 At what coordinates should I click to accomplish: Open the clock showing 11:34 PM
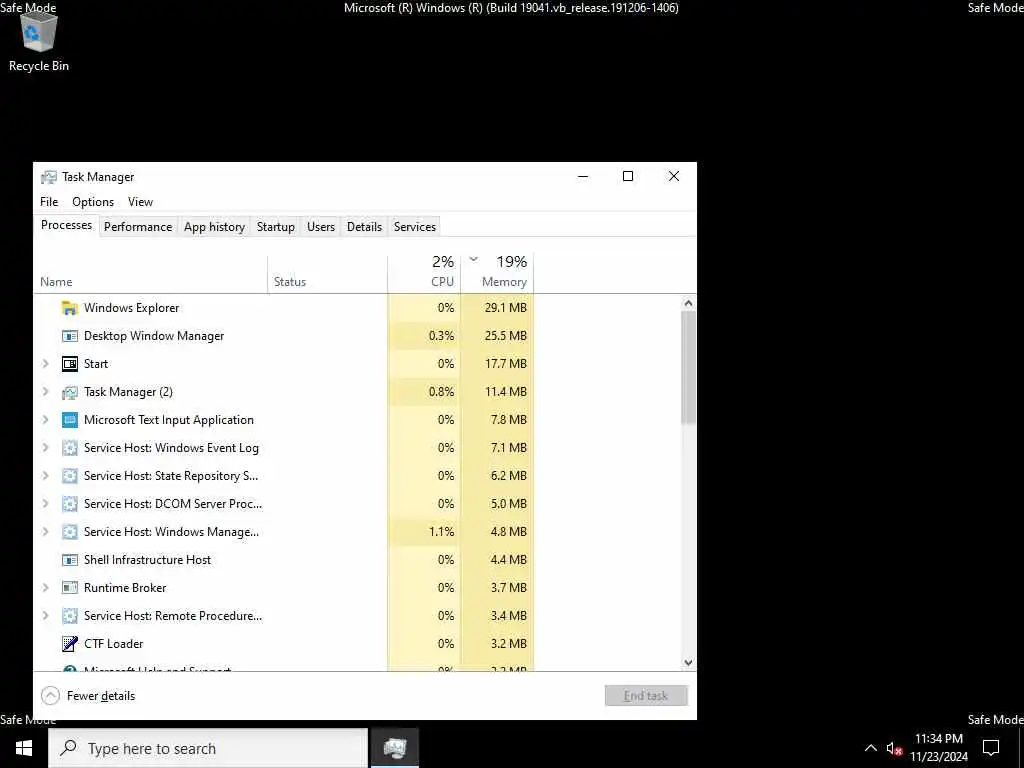(x=939, y=748)
